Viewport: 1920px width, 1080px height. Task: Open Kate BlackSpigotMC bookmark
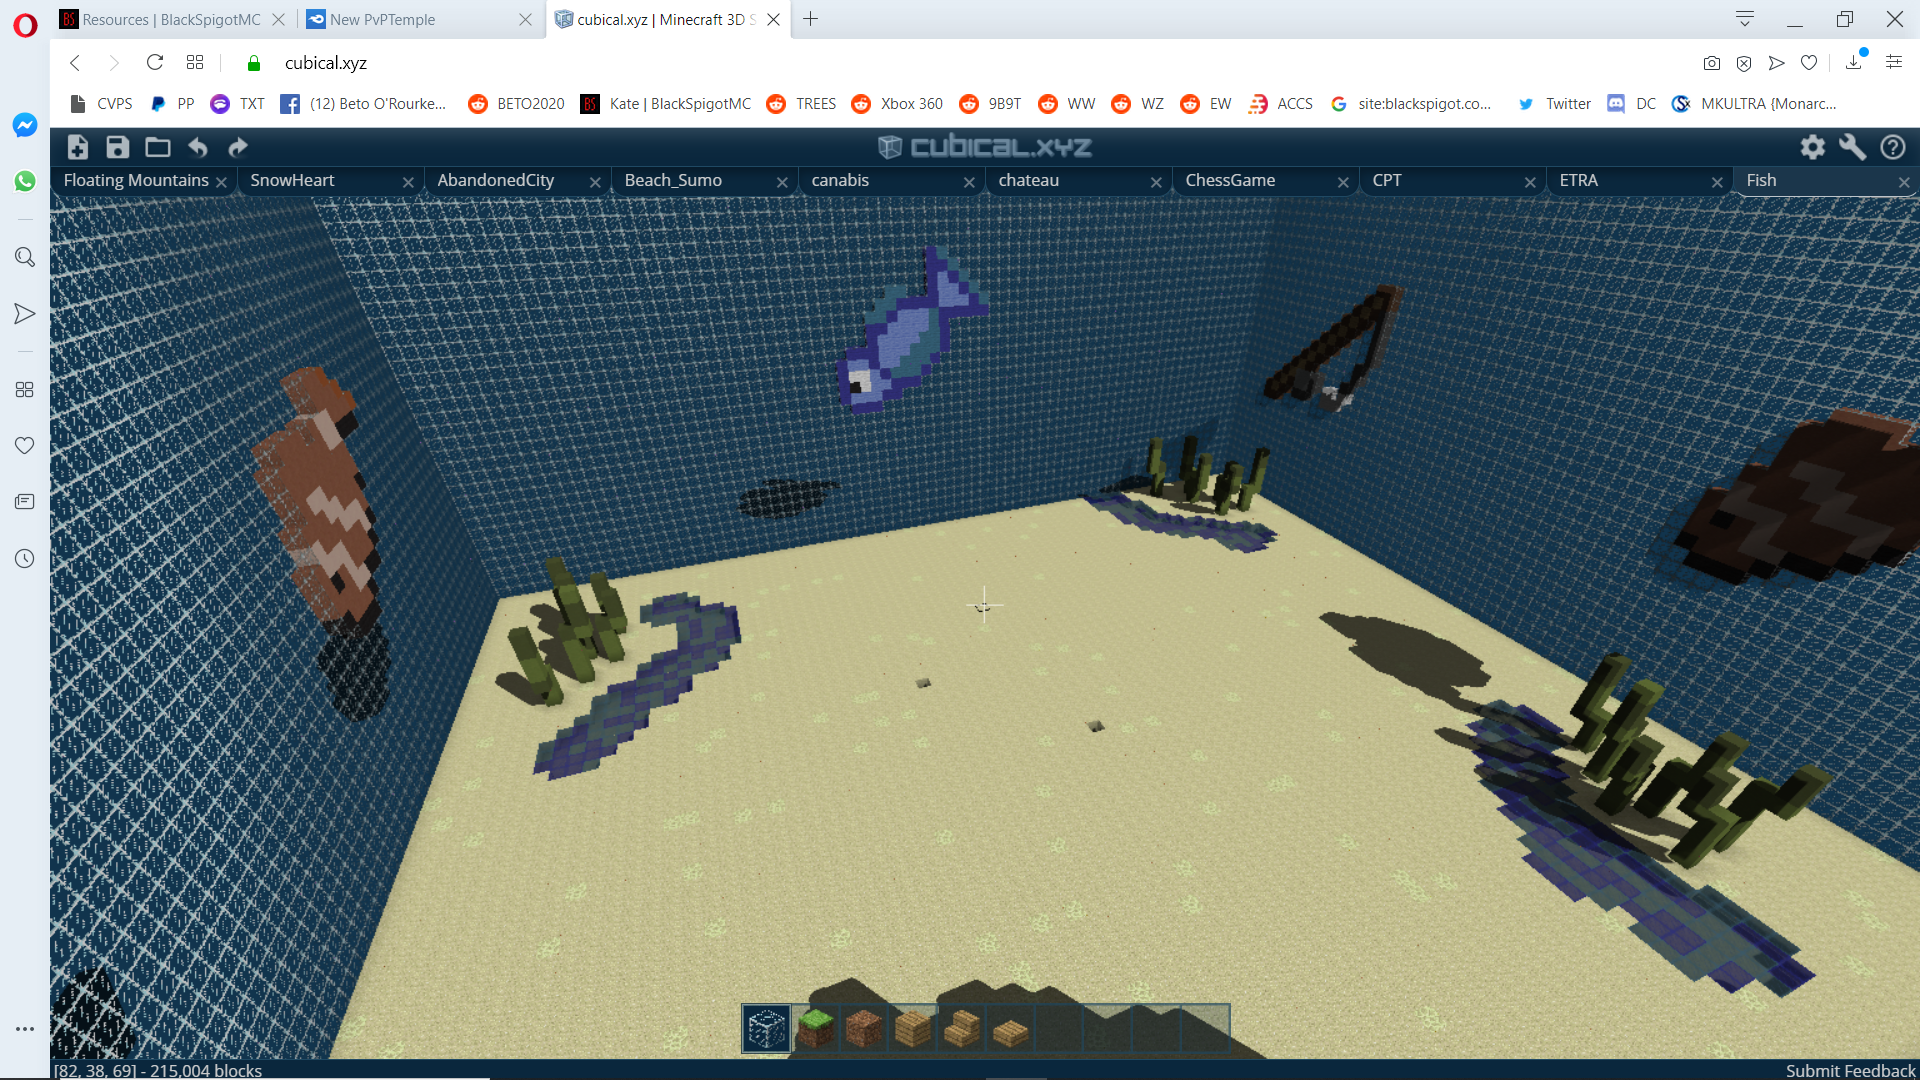(666, 104)
